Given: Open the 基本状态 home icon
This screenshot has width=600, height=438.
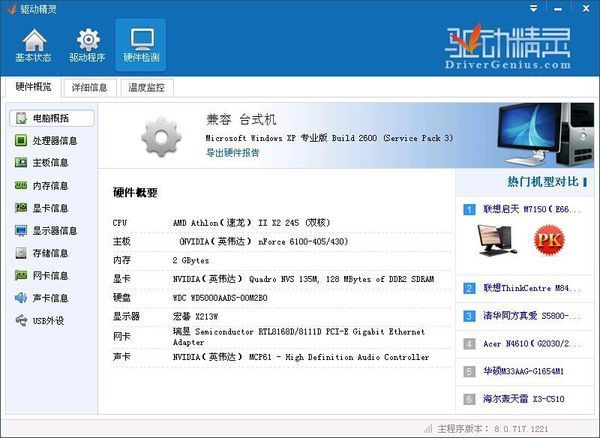Looking at the screenshot, I should coord(34,40).
